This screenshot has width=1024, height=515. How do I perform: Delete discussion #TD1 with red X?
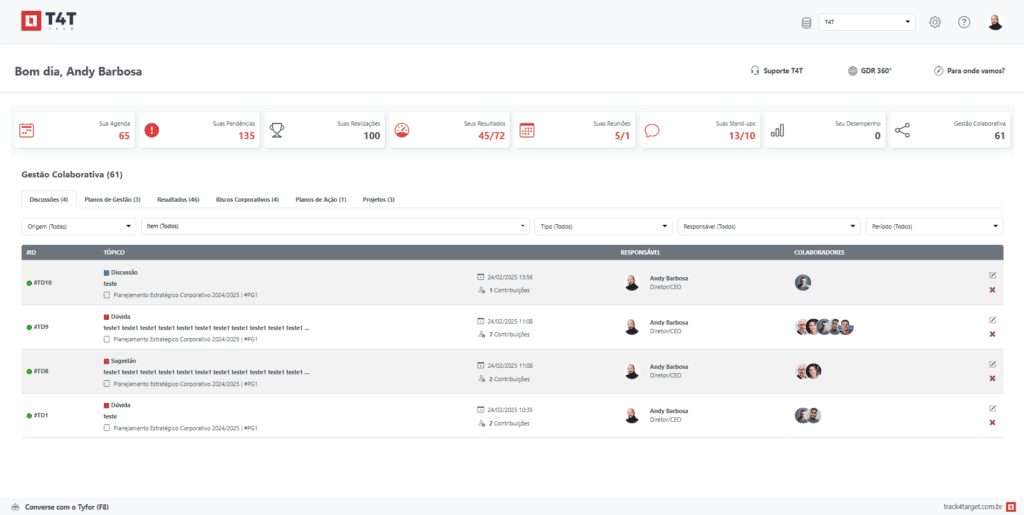992,422
